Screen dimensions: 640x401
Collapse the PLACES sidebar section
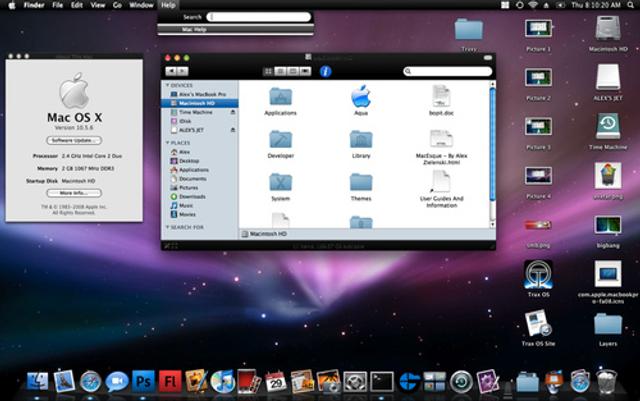coord(168,143)
